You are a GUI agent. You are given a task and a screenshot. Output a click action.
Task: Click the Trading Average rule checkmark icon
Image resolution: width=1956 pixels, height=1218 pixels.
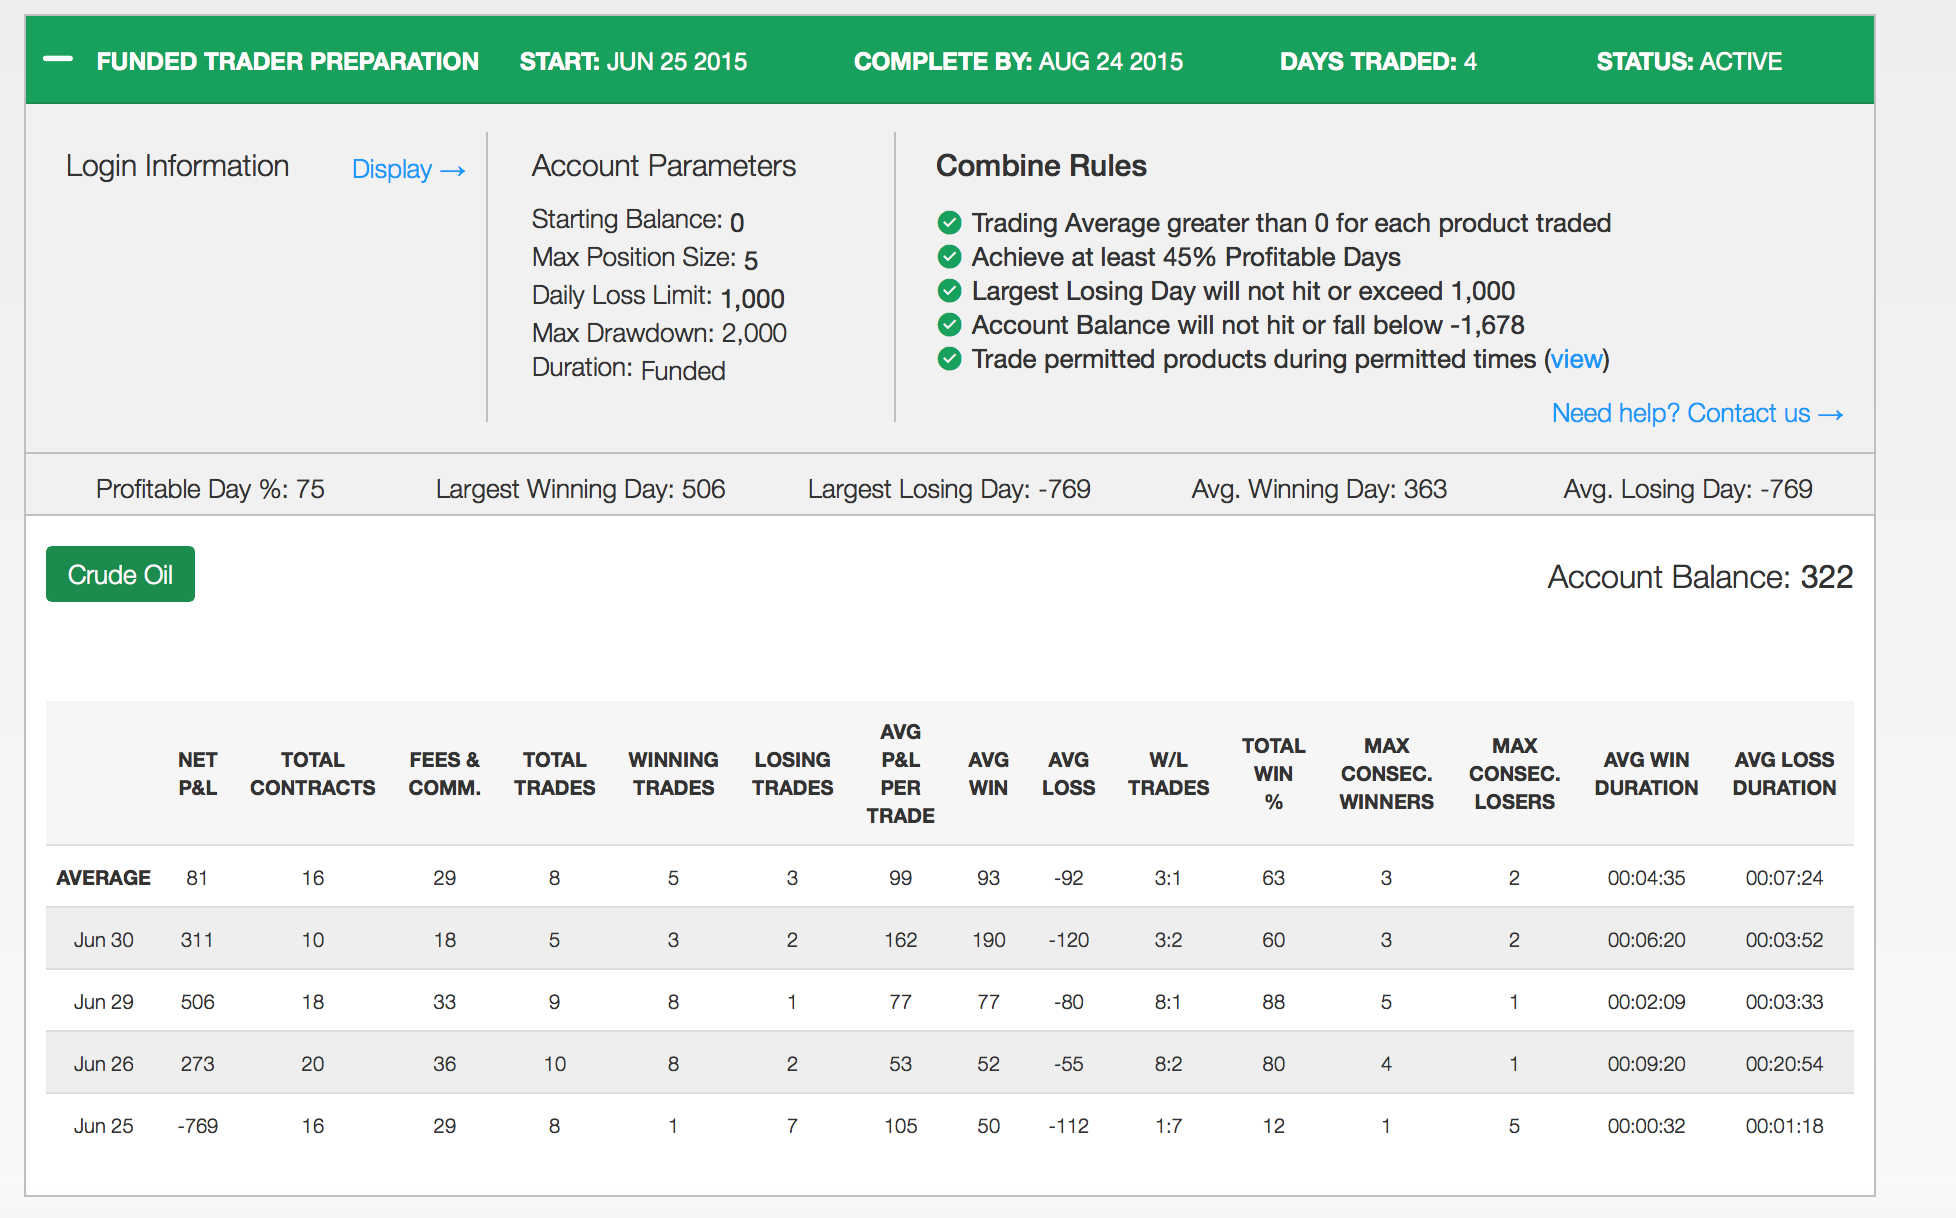point(949,222)
